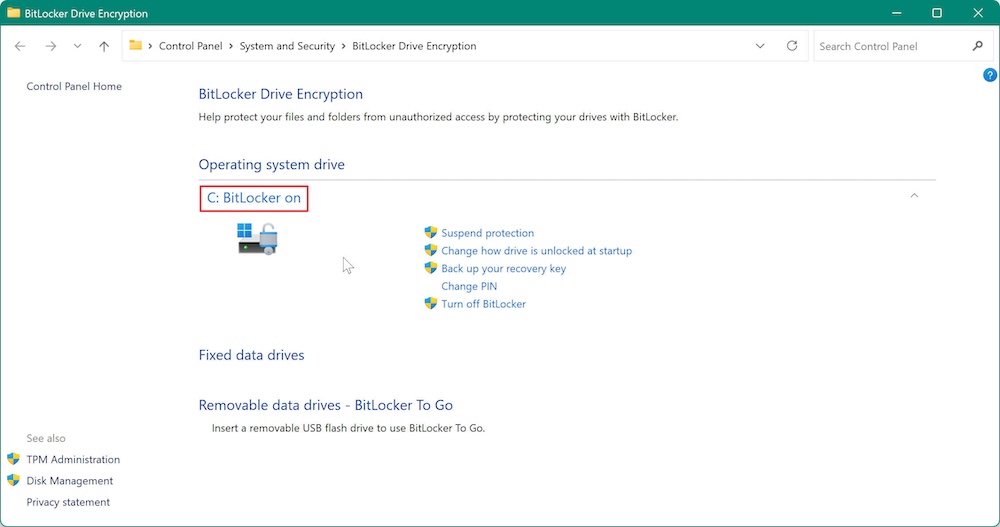This screenshot has height=527, width=1000.
Task: Click the Back navigation arrow
Action: coord(20,46)
